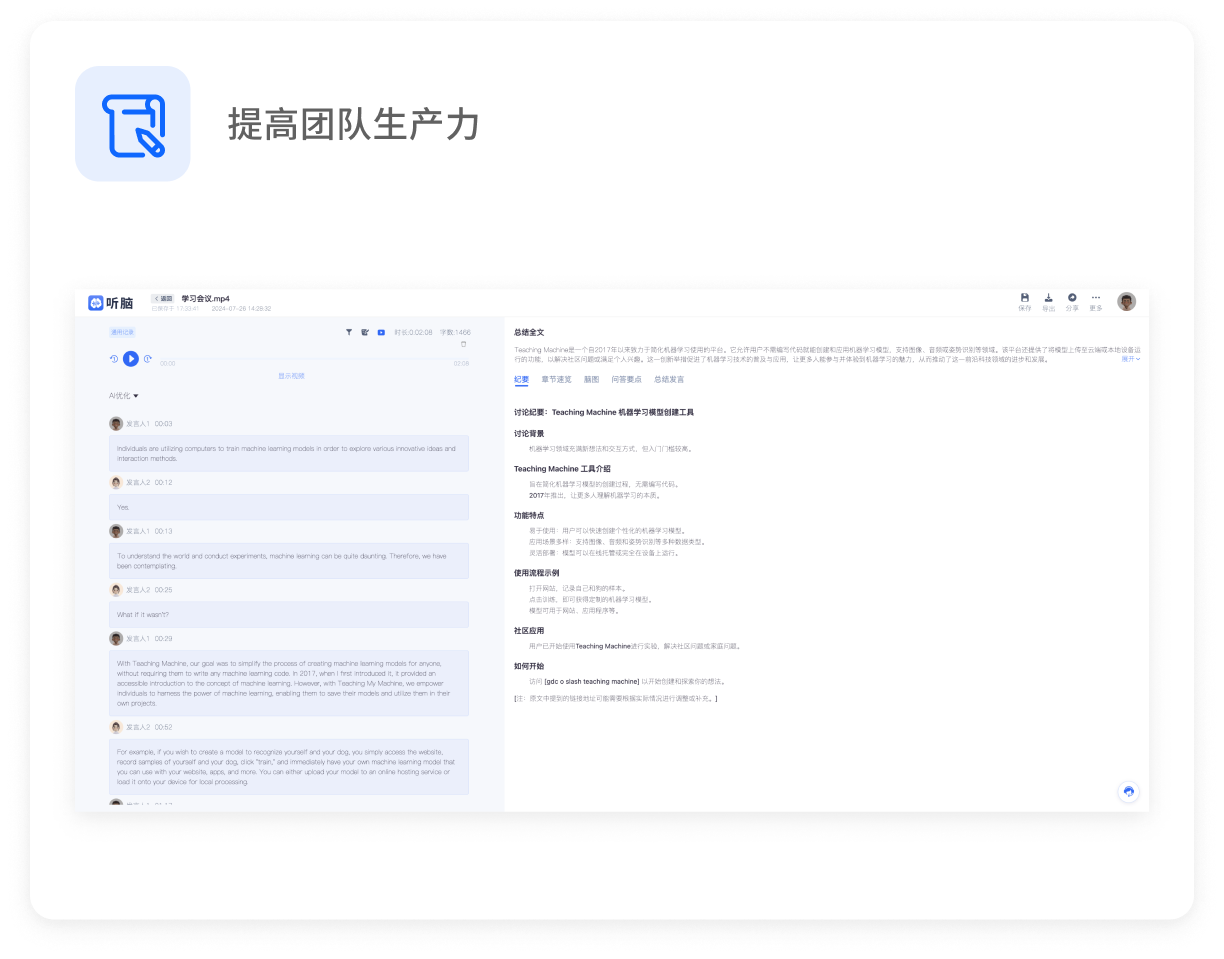Click the edit transcript pencil icon

365,332
